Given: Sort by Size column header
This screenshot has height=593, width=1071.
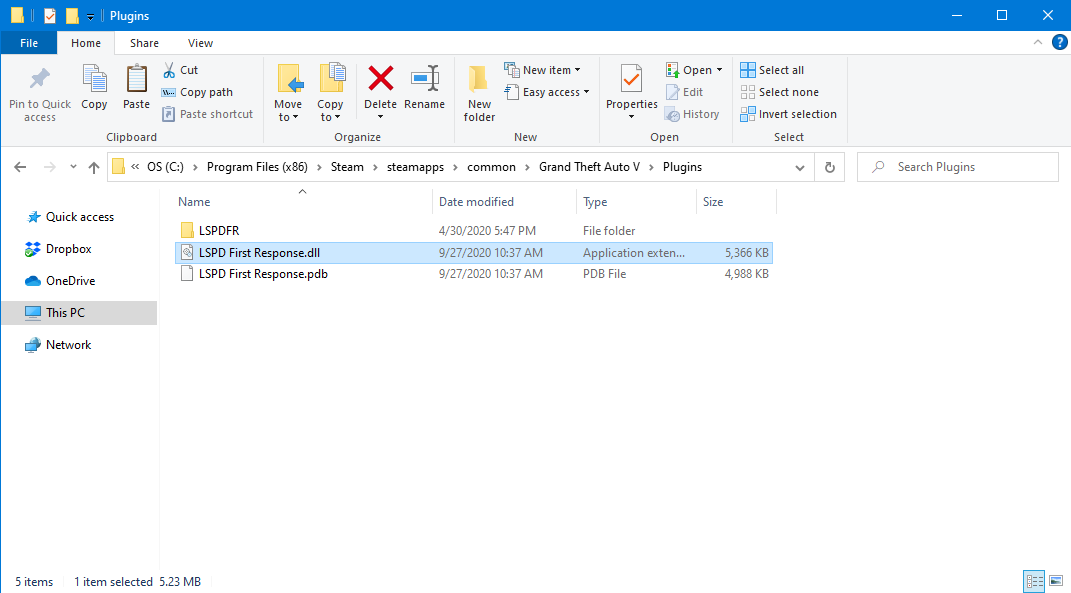Looking at the screenshot, I should pos(736,202).
